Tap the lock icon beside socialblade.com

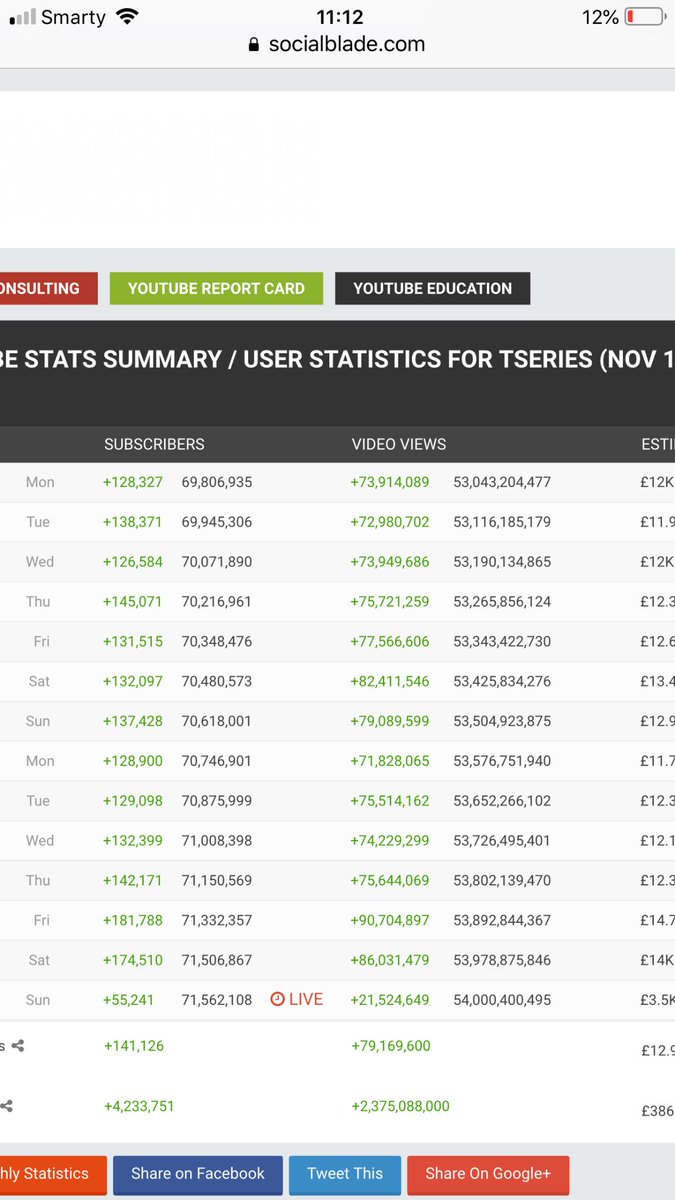(253, 44)
